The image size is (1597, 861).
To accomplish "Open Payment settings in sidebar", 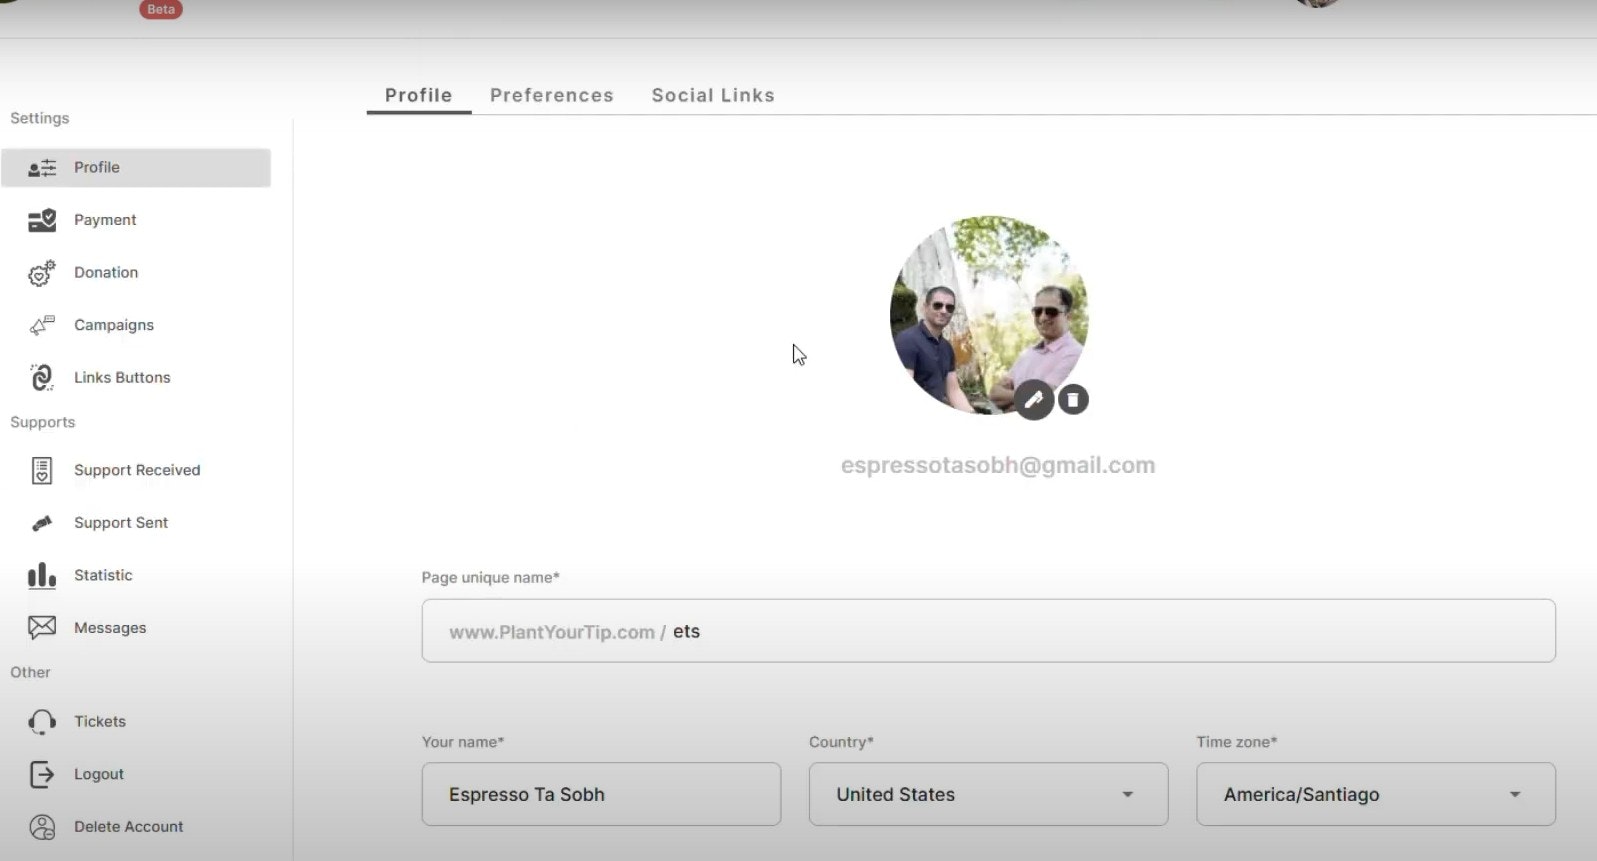I will (105, 220).
